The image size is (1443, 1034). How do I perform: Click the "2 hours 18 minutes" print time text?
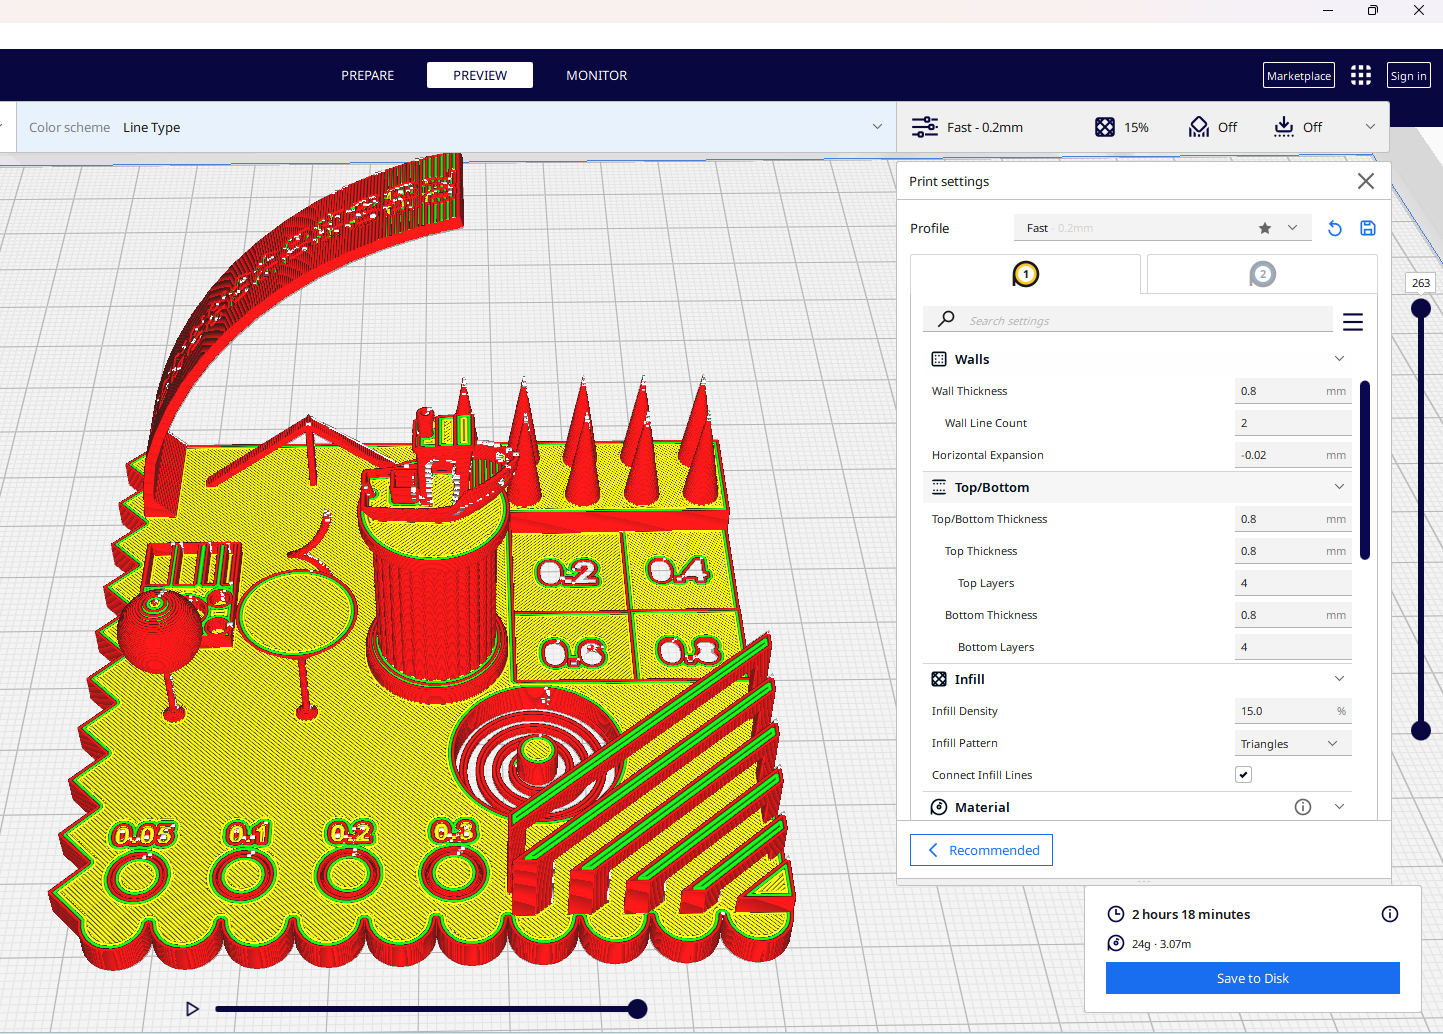1191,914
